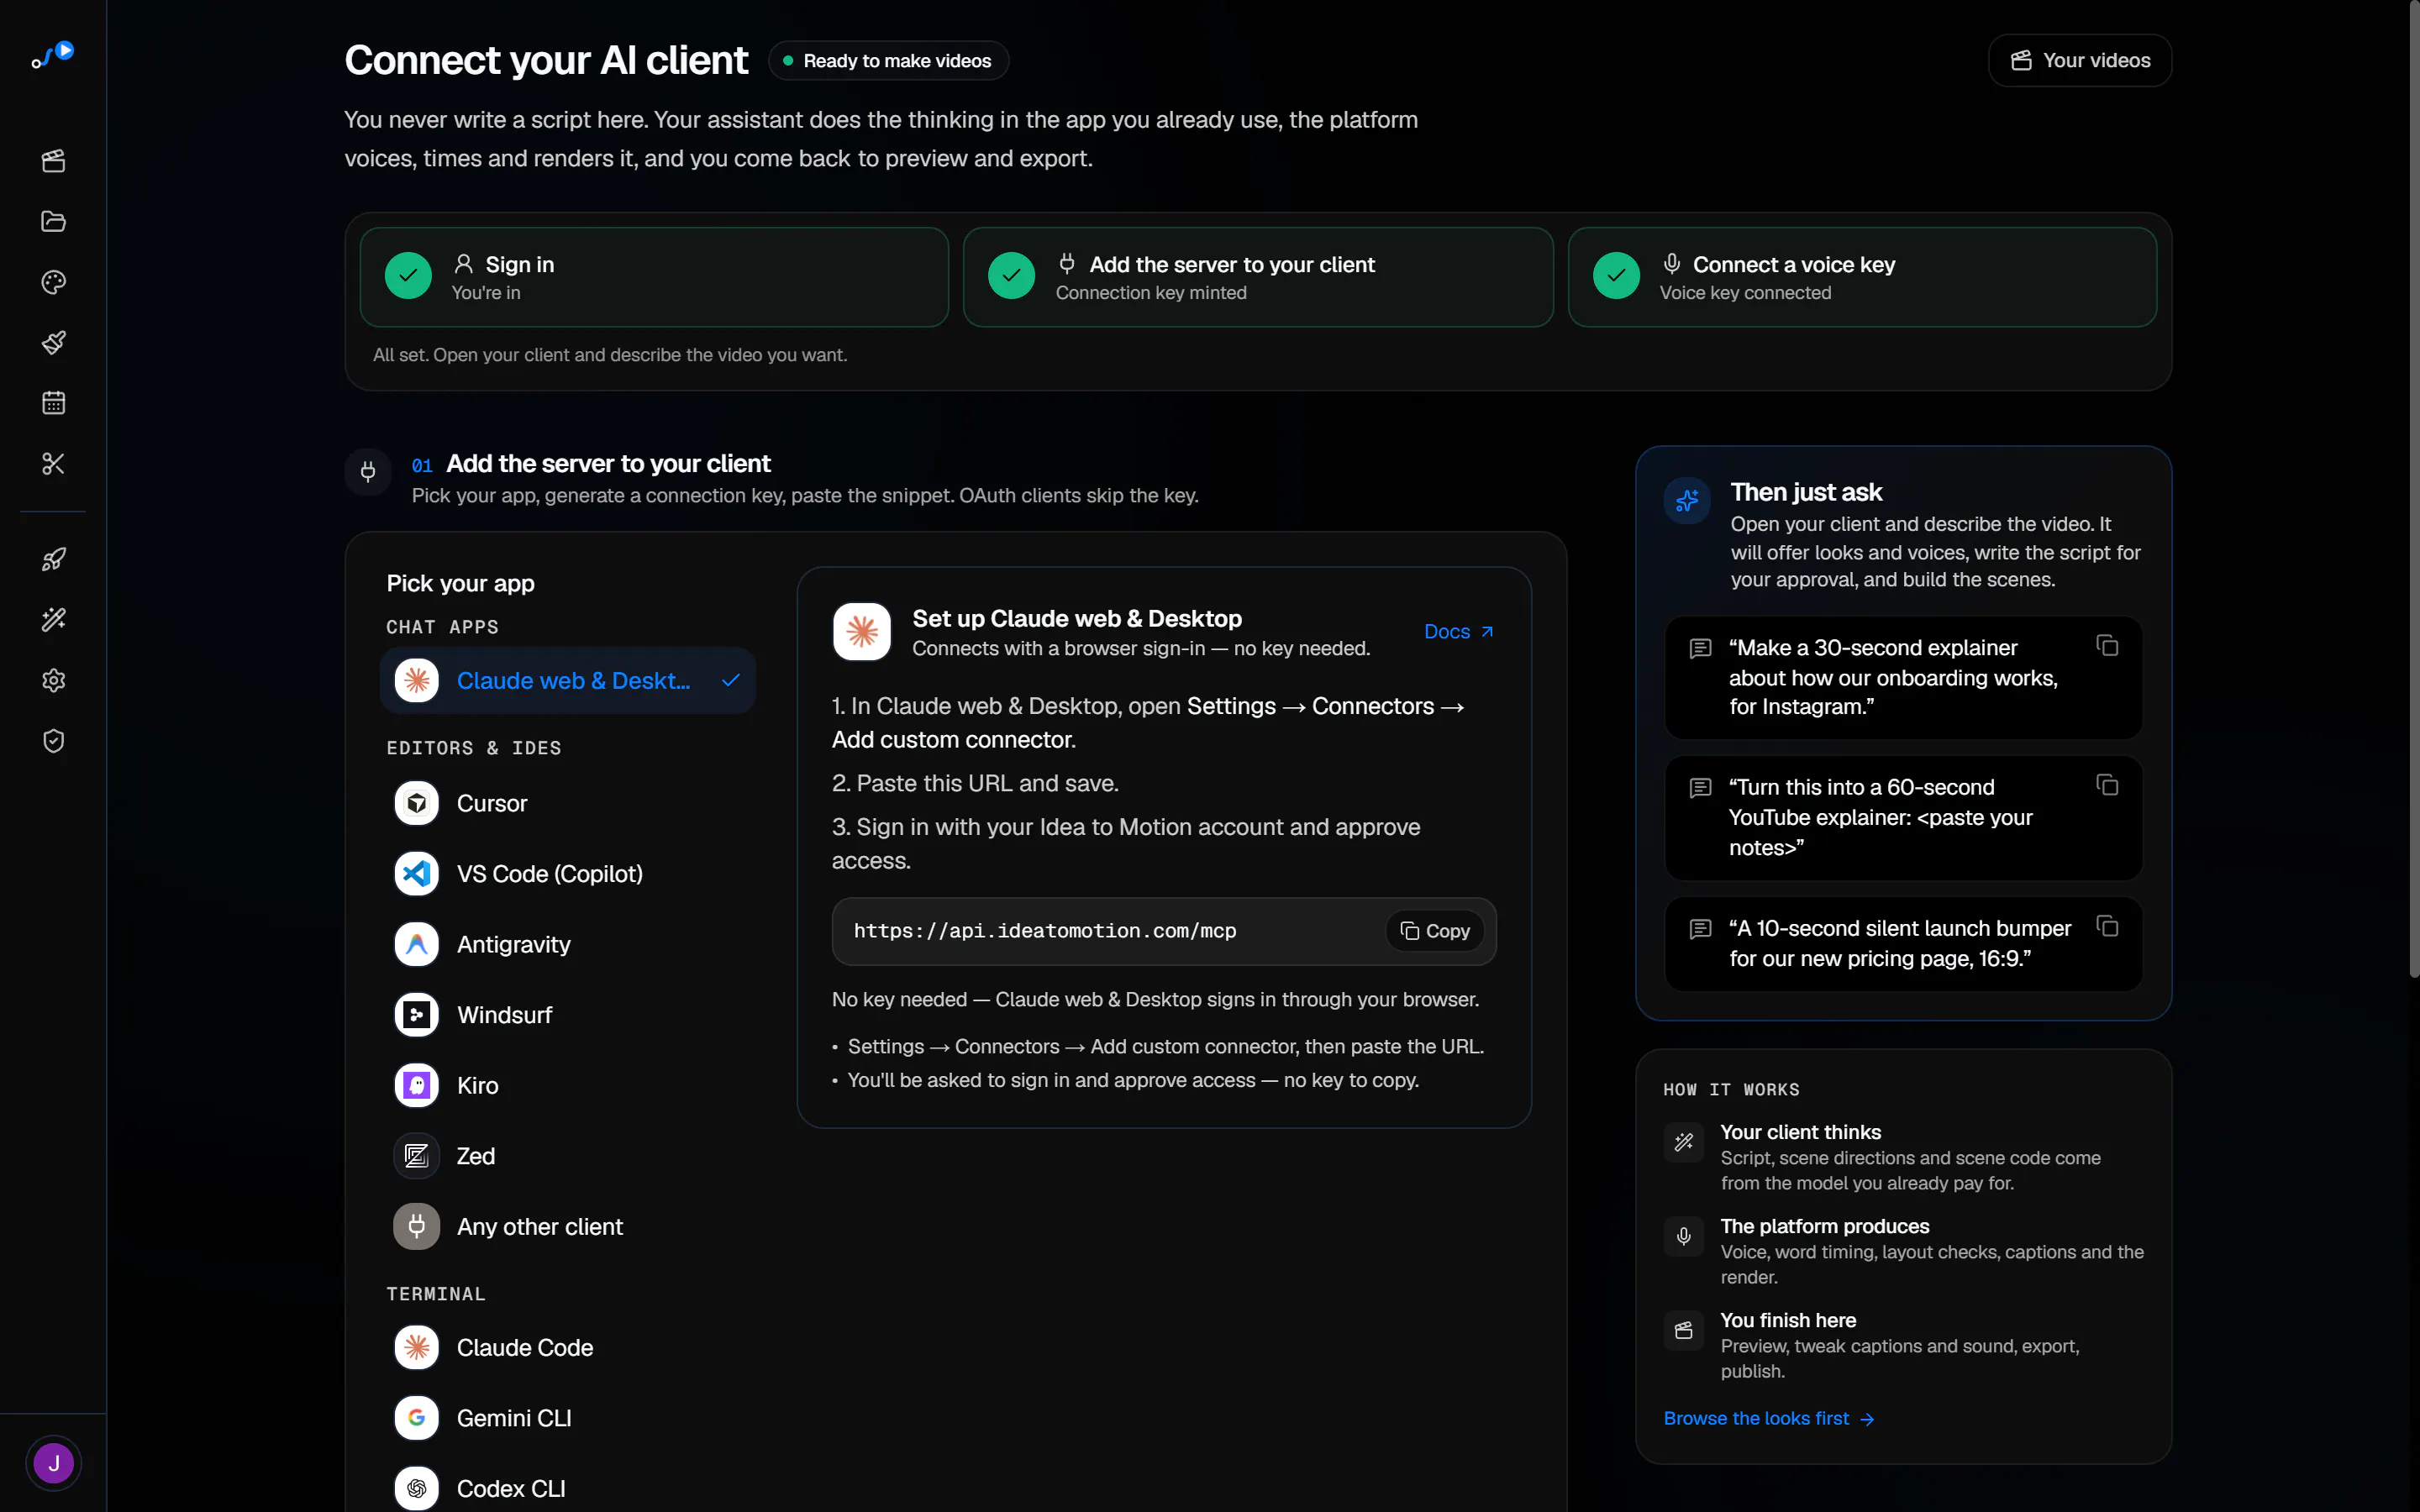Click the Antigravity logo icon
The height and width of the screenshot is (1512, 2420).
(x=417, y=944)
